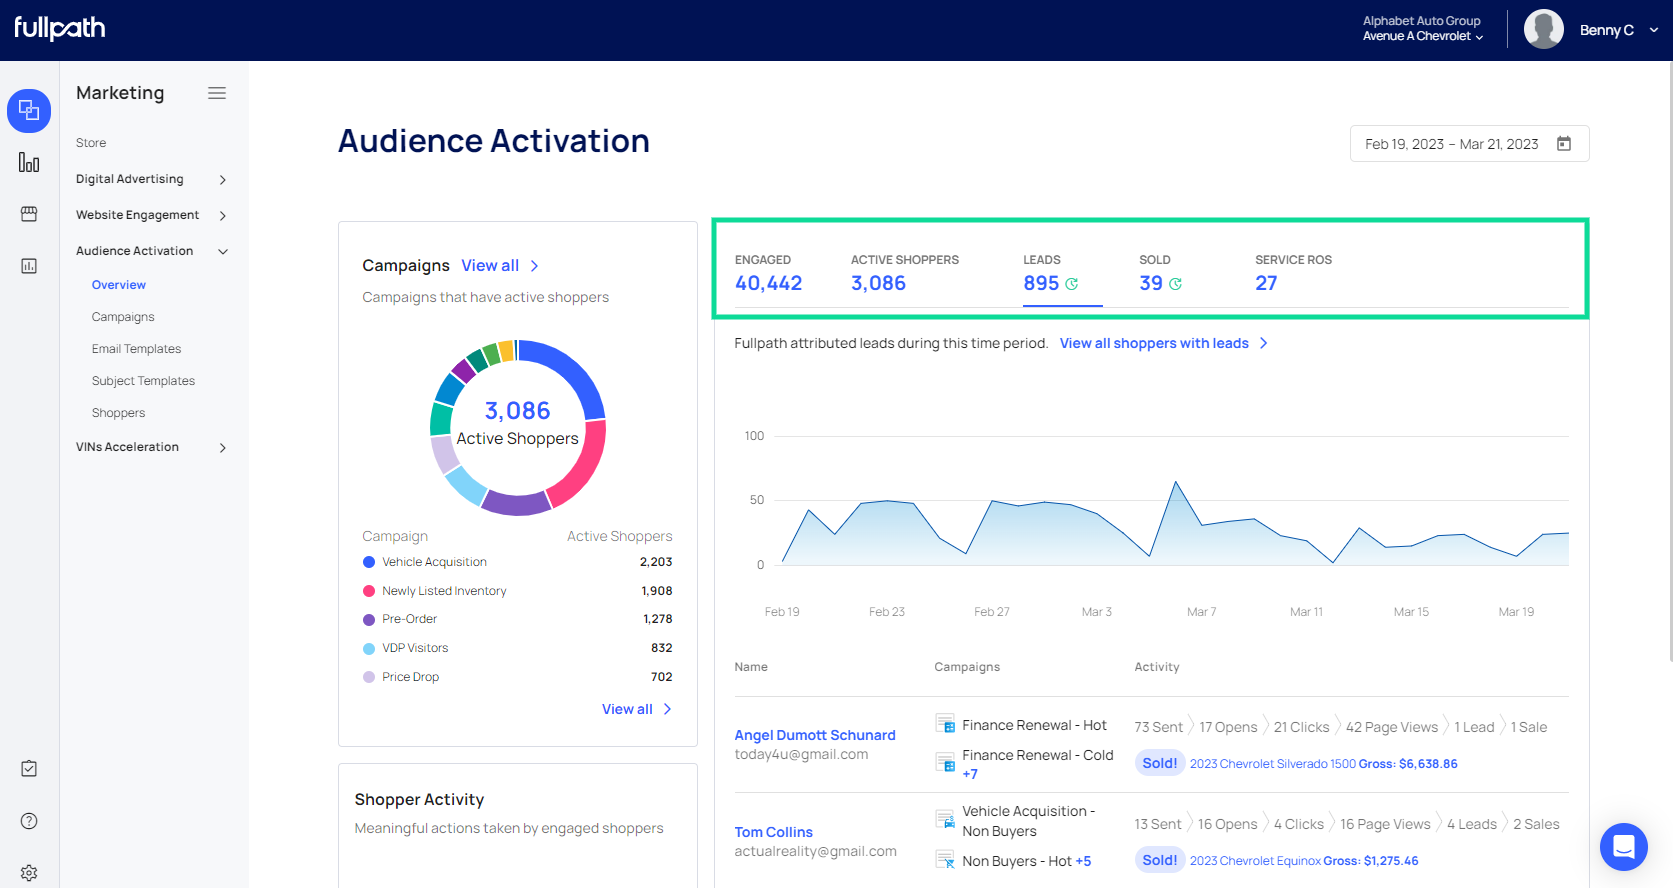Expand the Digital Advertising section

(222, 180)
